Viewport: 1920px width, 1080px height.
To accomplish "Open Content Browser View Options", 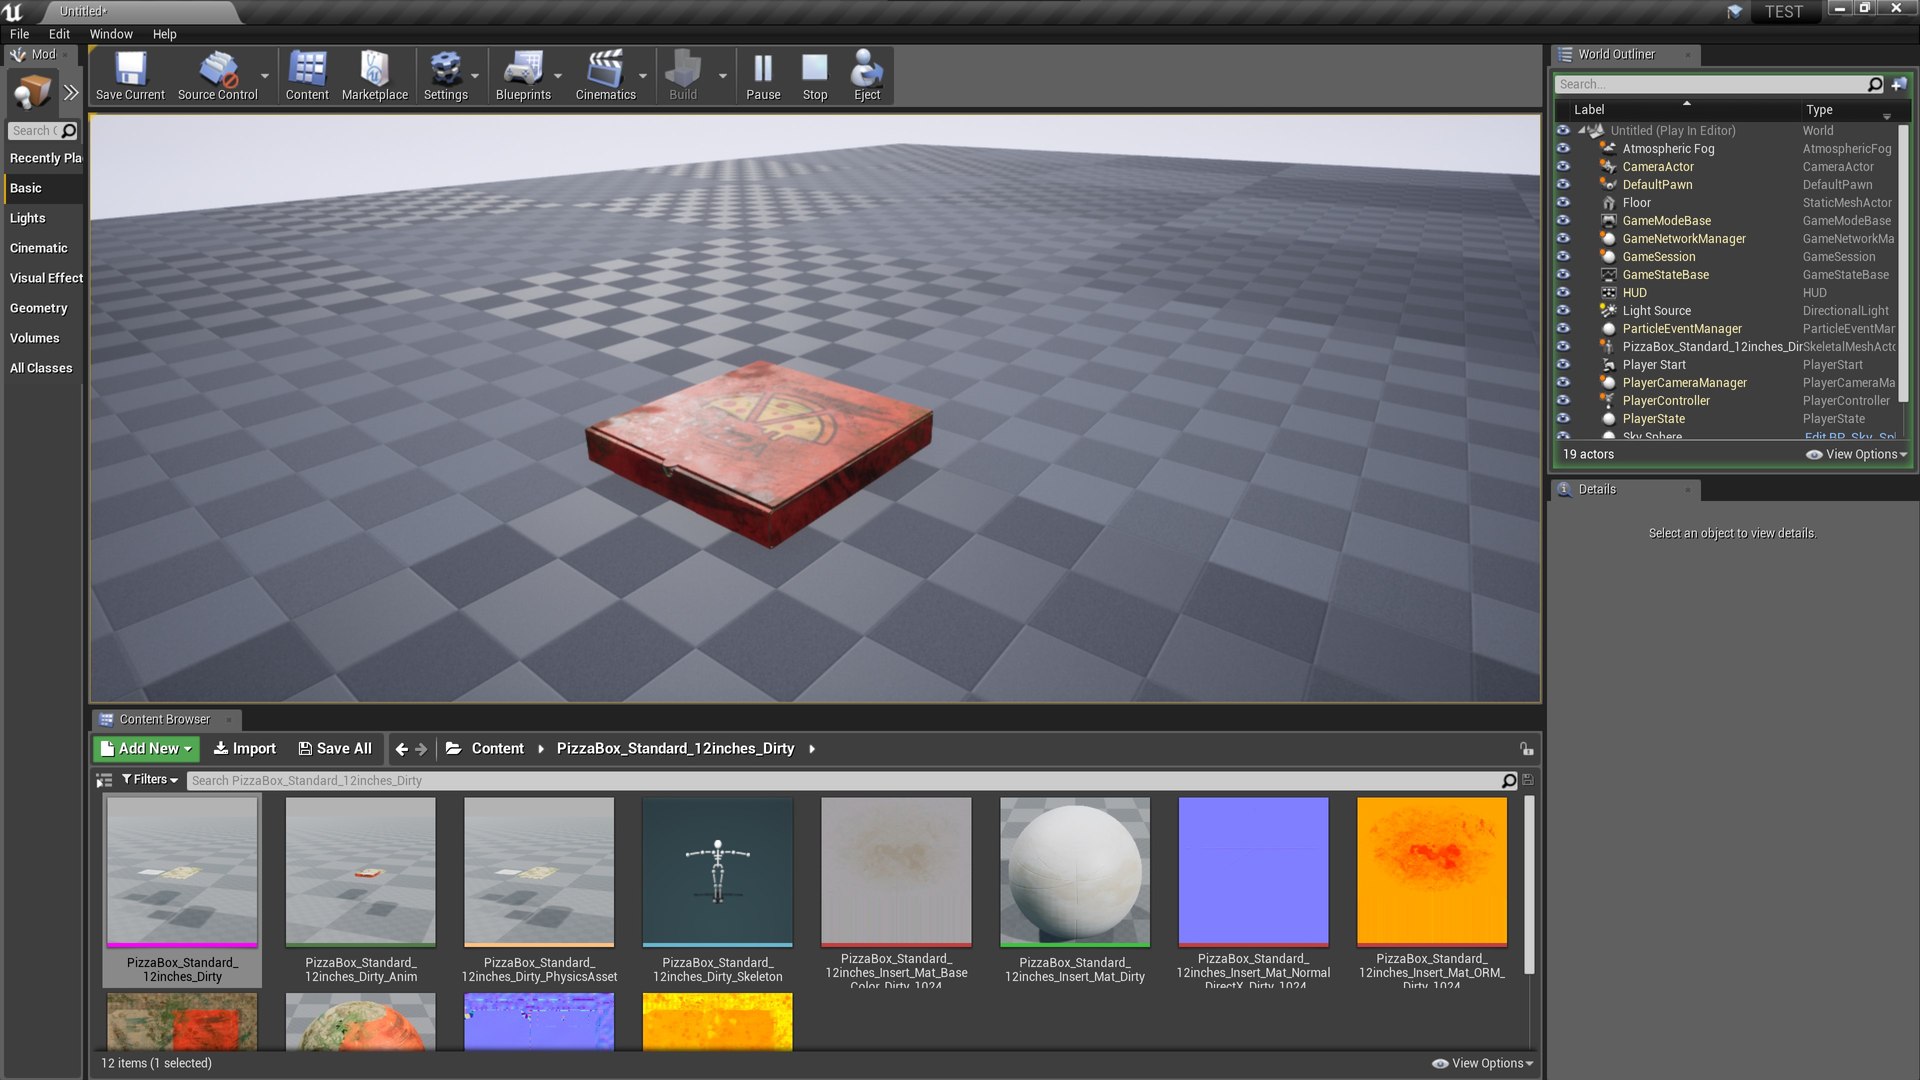I will click(x=1483, y=1063).
